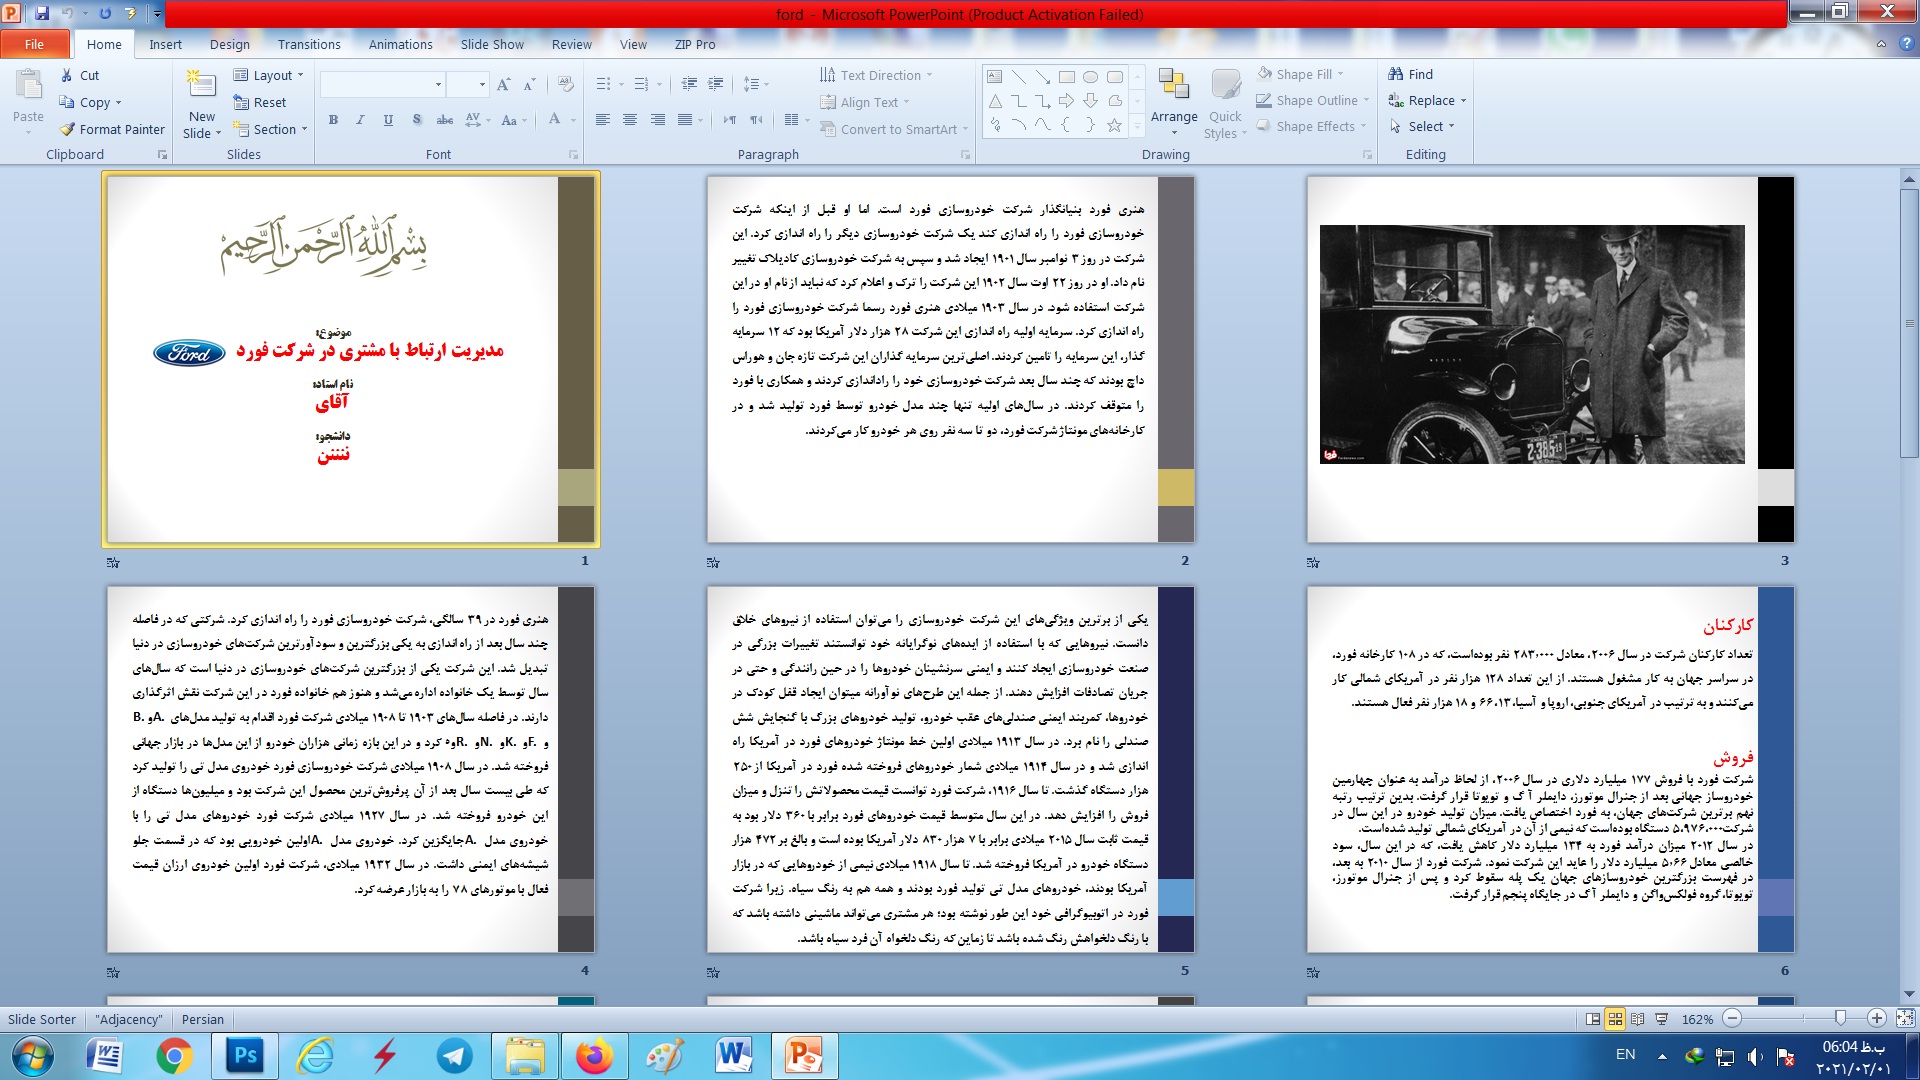The height and width of the screenshot is (1080, 1920).
Task: Click the Find button in Editing
Action: (x=1411, y=74)
